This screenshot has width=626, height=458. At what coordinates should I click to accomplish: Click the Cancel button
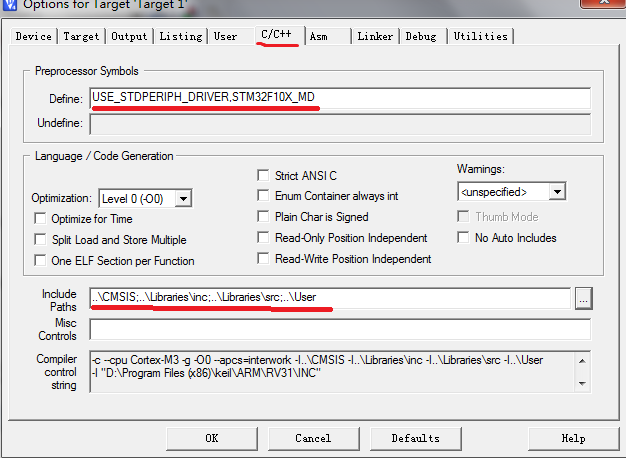[x=313, y=438]
